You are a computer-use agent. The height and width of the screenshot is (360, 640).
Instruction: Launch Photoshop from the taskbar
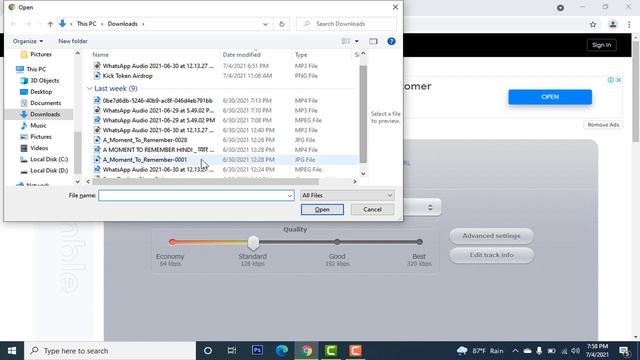(x=257, y=351)
